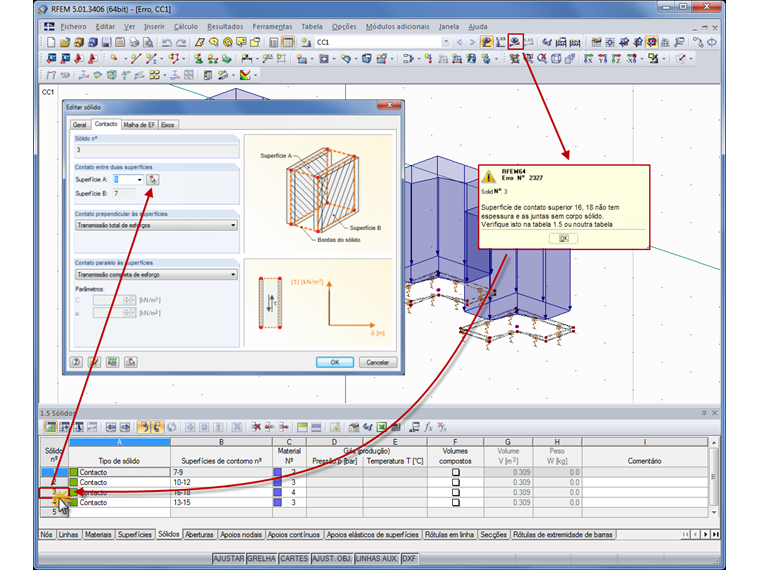Toggle Volumes compostos checkbox for surfaces 7-9

[456, 472]
